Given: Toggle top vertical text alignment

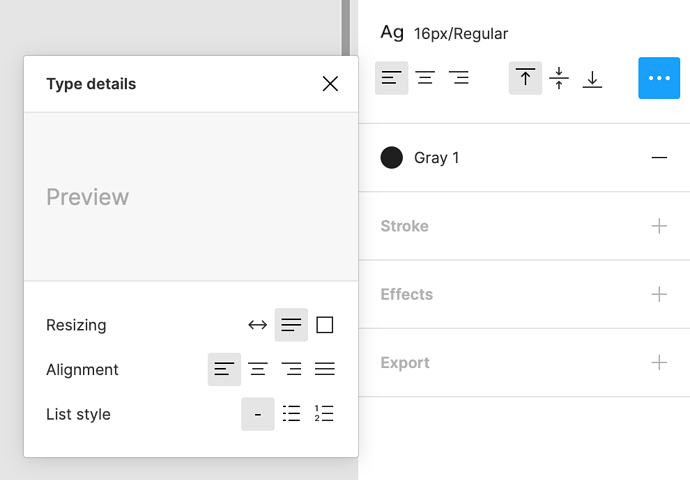Looking at the screenshot, I should pyautogui.click(x=525, y=78).
